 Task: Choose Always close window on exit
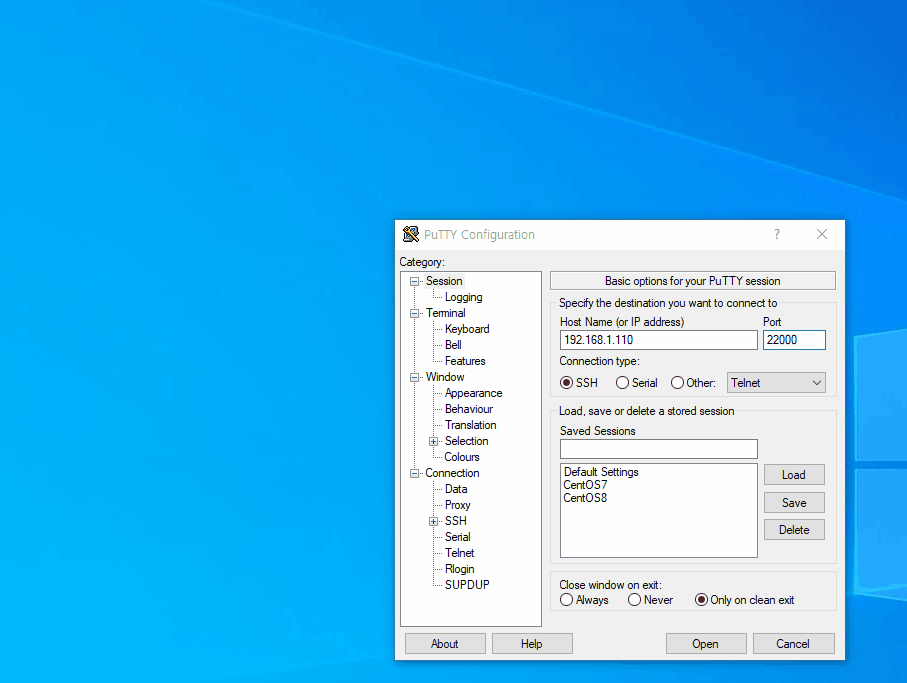[x=566, y=600]
